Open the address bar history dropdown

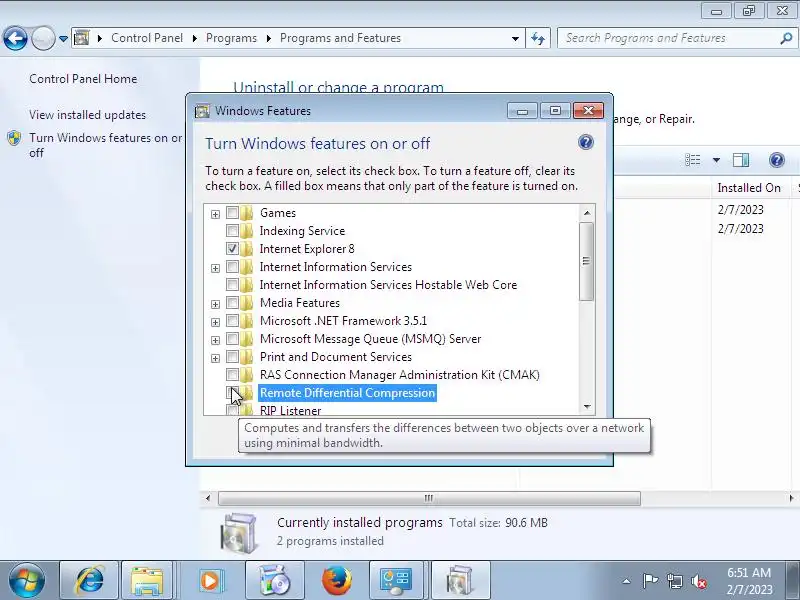[x=515, y=38]
